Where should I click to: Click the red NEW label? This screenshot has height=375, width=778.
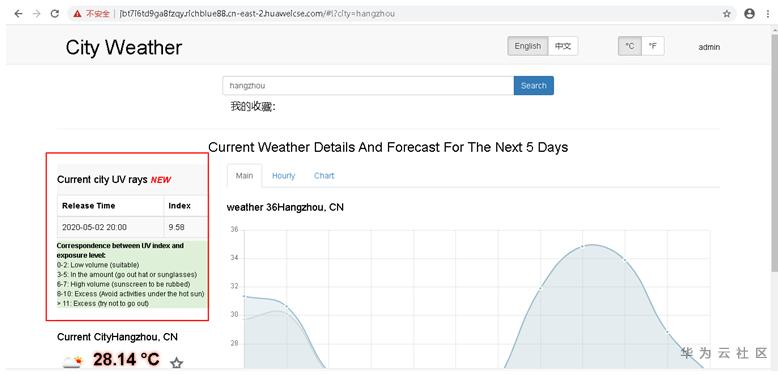pos(161,180)
